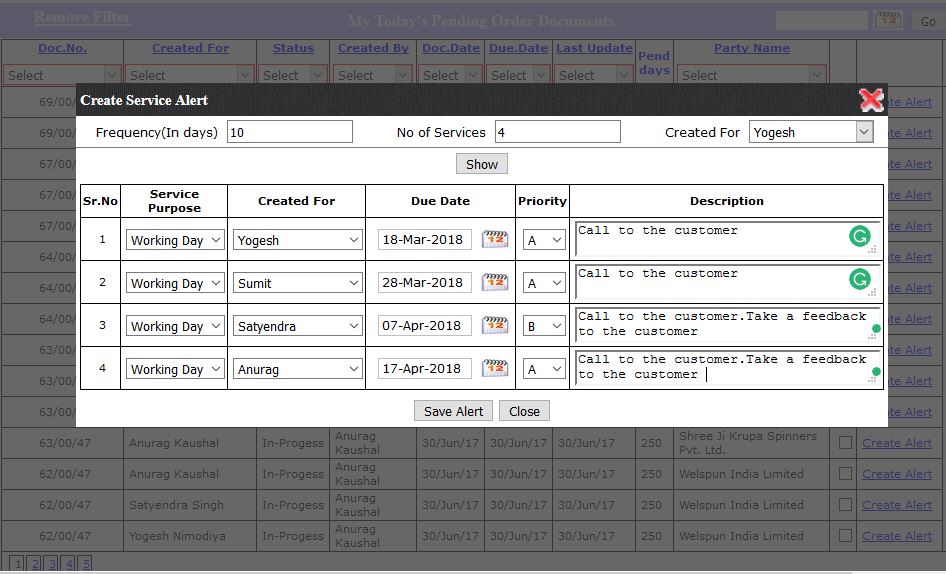Open calendar picker for row 3 due date

pyautogui.click(x=495, y=325)
